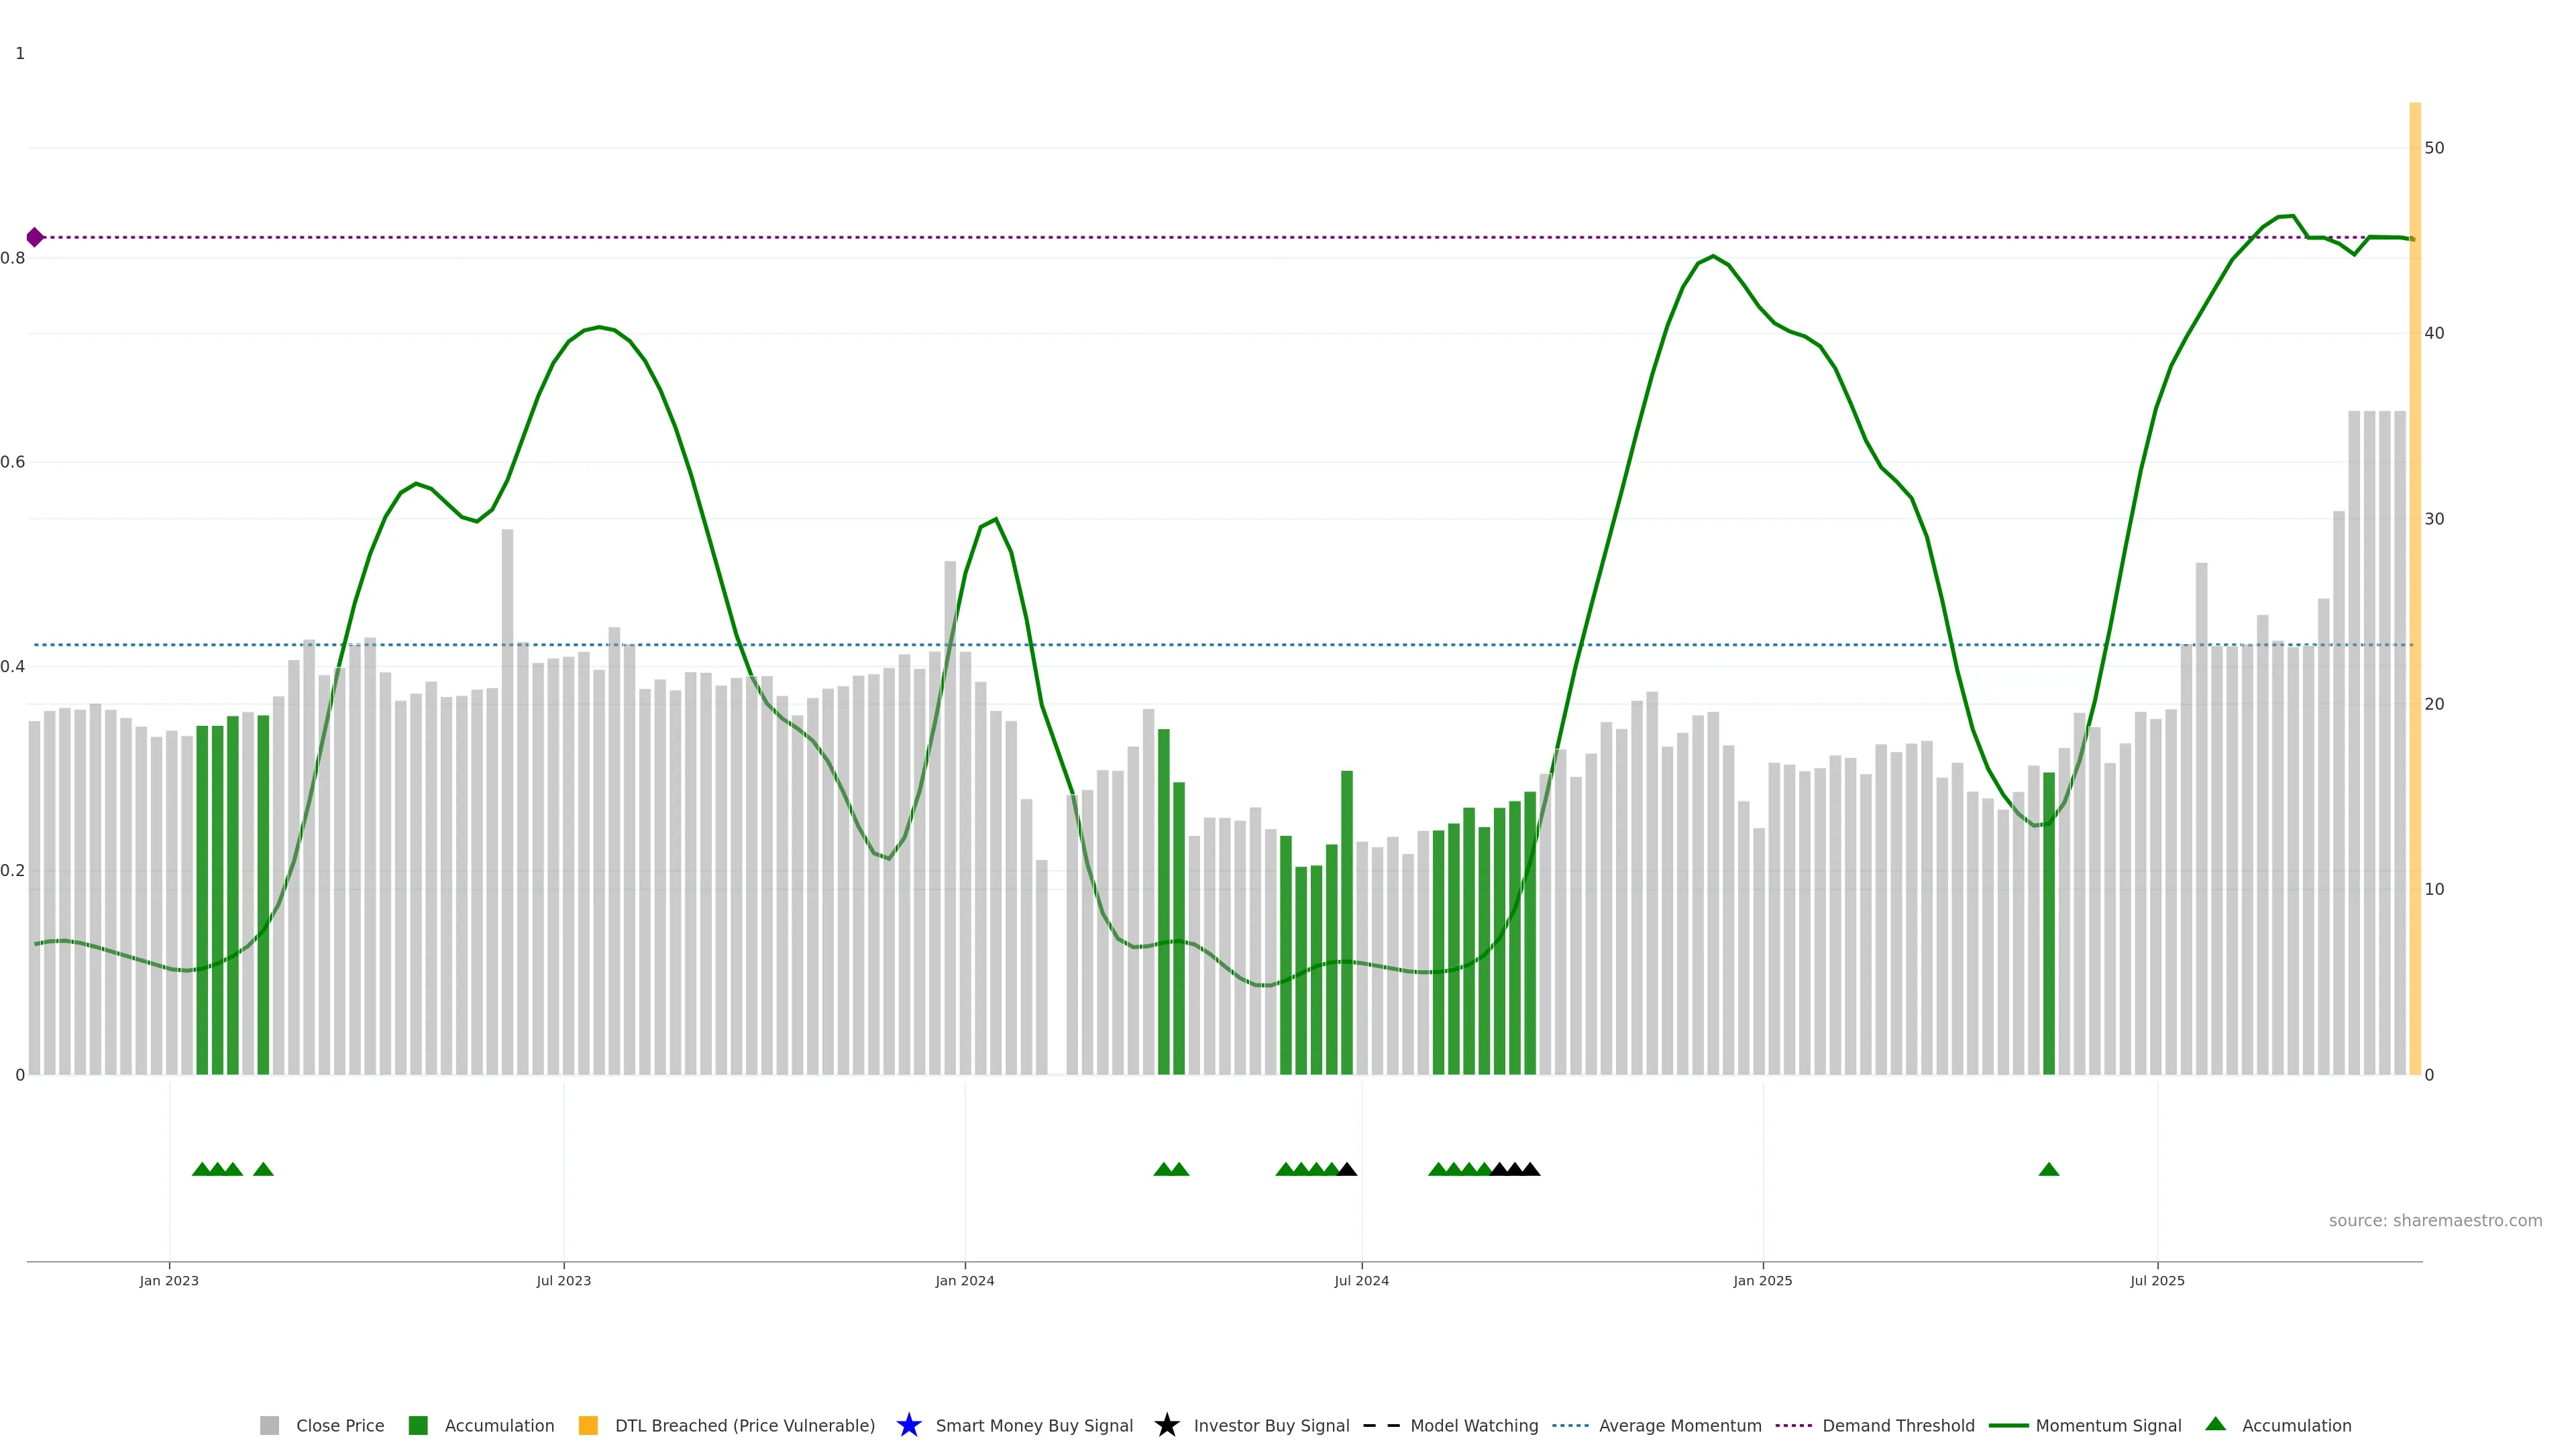Click the lone accumulation triangle before Jul 2025
This screenshot has width=2576, height=1449.
click(2048, 1170)
